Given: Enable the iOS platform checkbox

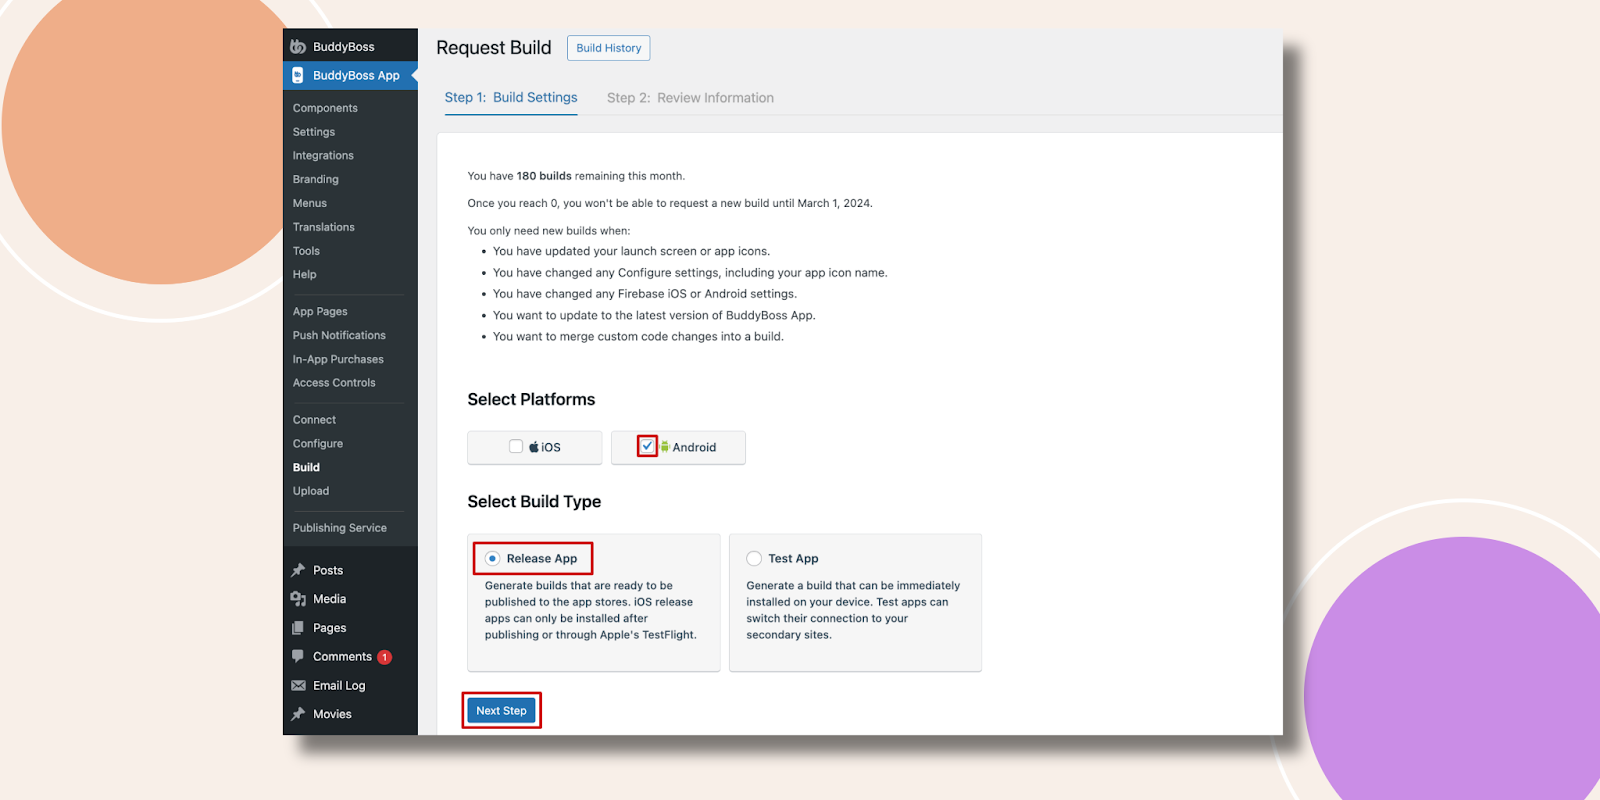Looking at the screenshot, I should 516,447.
